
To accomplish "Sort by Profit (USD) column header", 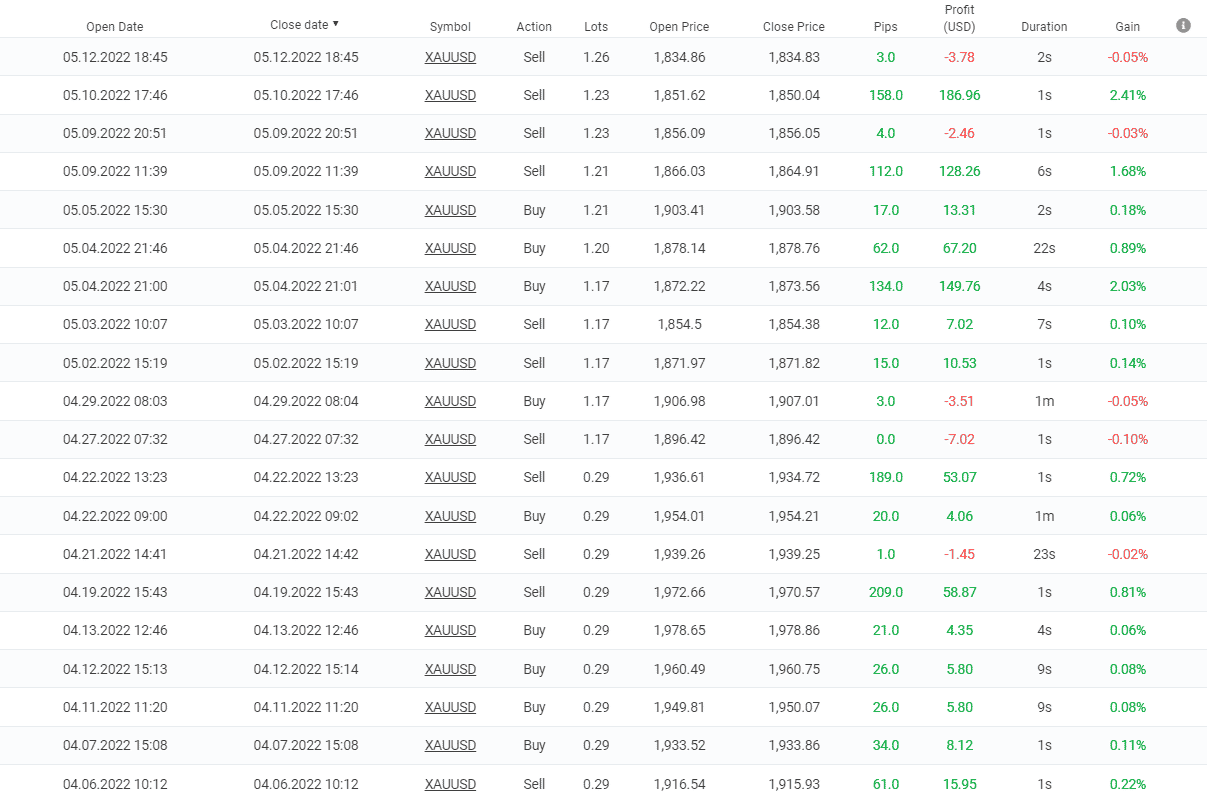I will (x=960, y=18).
